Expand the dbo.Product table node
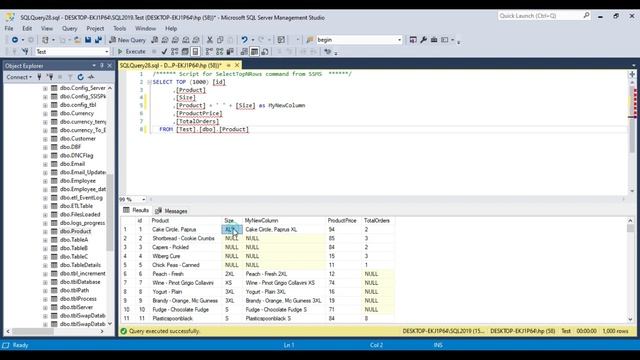The image size is (640, 360). coord(45,231)
